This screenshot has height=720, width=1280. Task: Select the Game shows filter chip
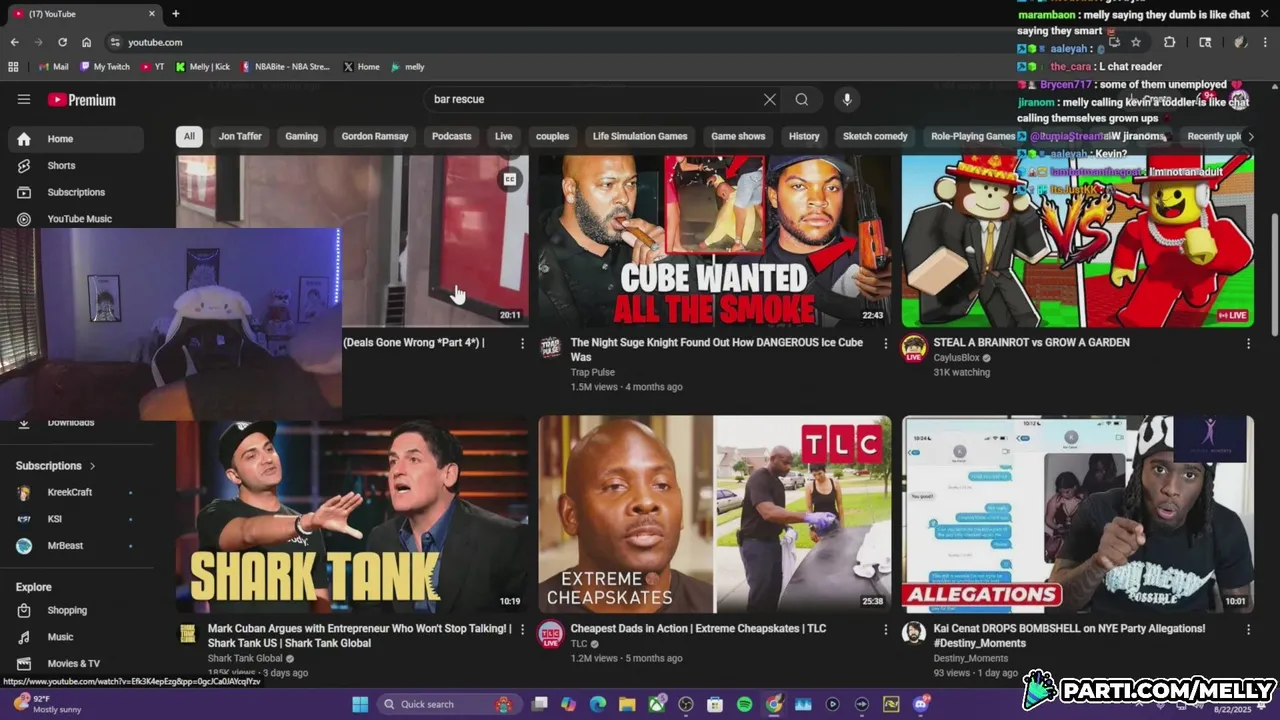[x=738, y=136]
